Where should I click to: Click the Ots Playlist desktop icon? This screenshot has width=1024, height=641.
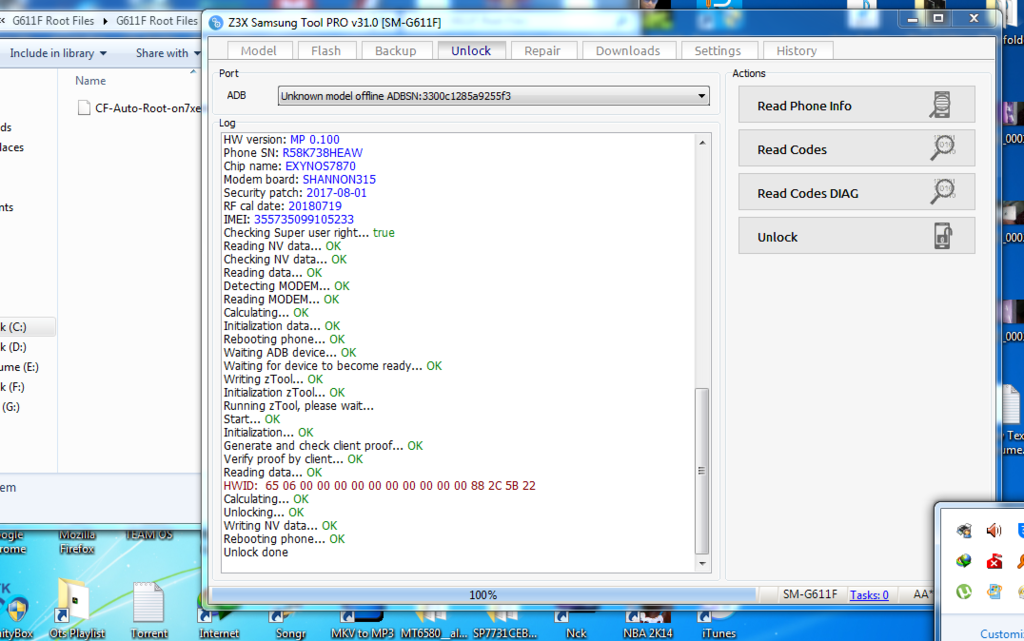pos(76,610)
